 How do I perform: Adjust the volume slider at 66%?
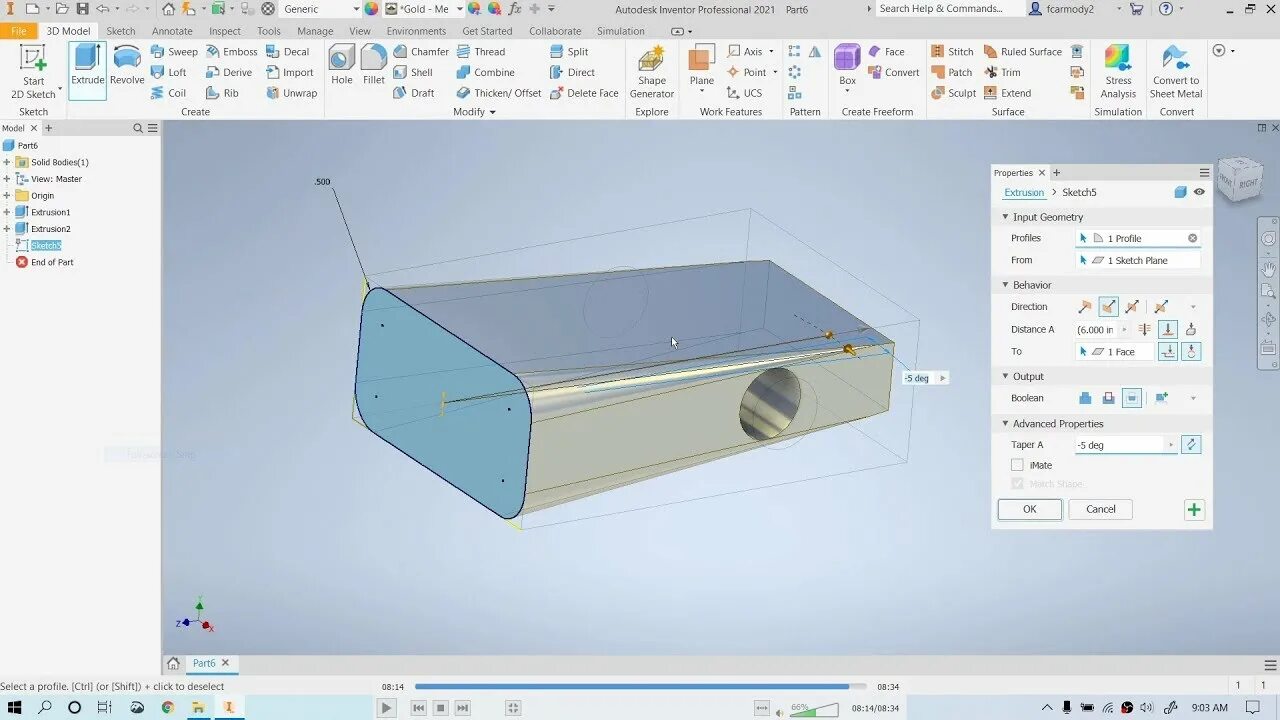[812, 709]
